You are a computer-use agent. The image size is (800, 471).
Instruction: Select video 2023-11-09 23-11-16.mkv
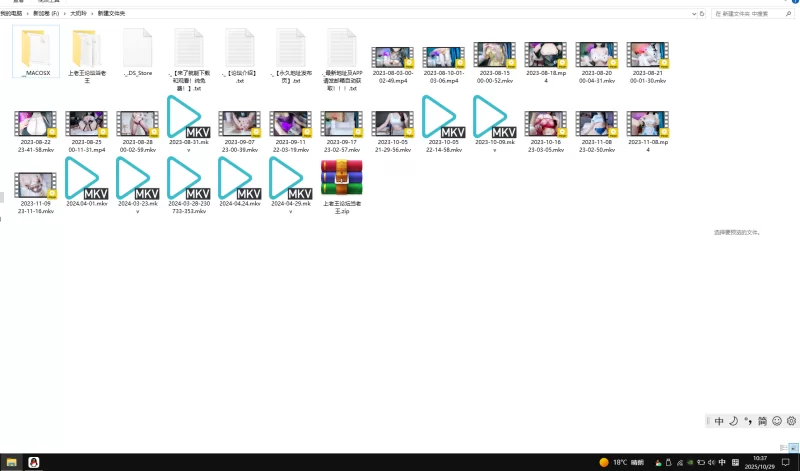tap(36, 193)
